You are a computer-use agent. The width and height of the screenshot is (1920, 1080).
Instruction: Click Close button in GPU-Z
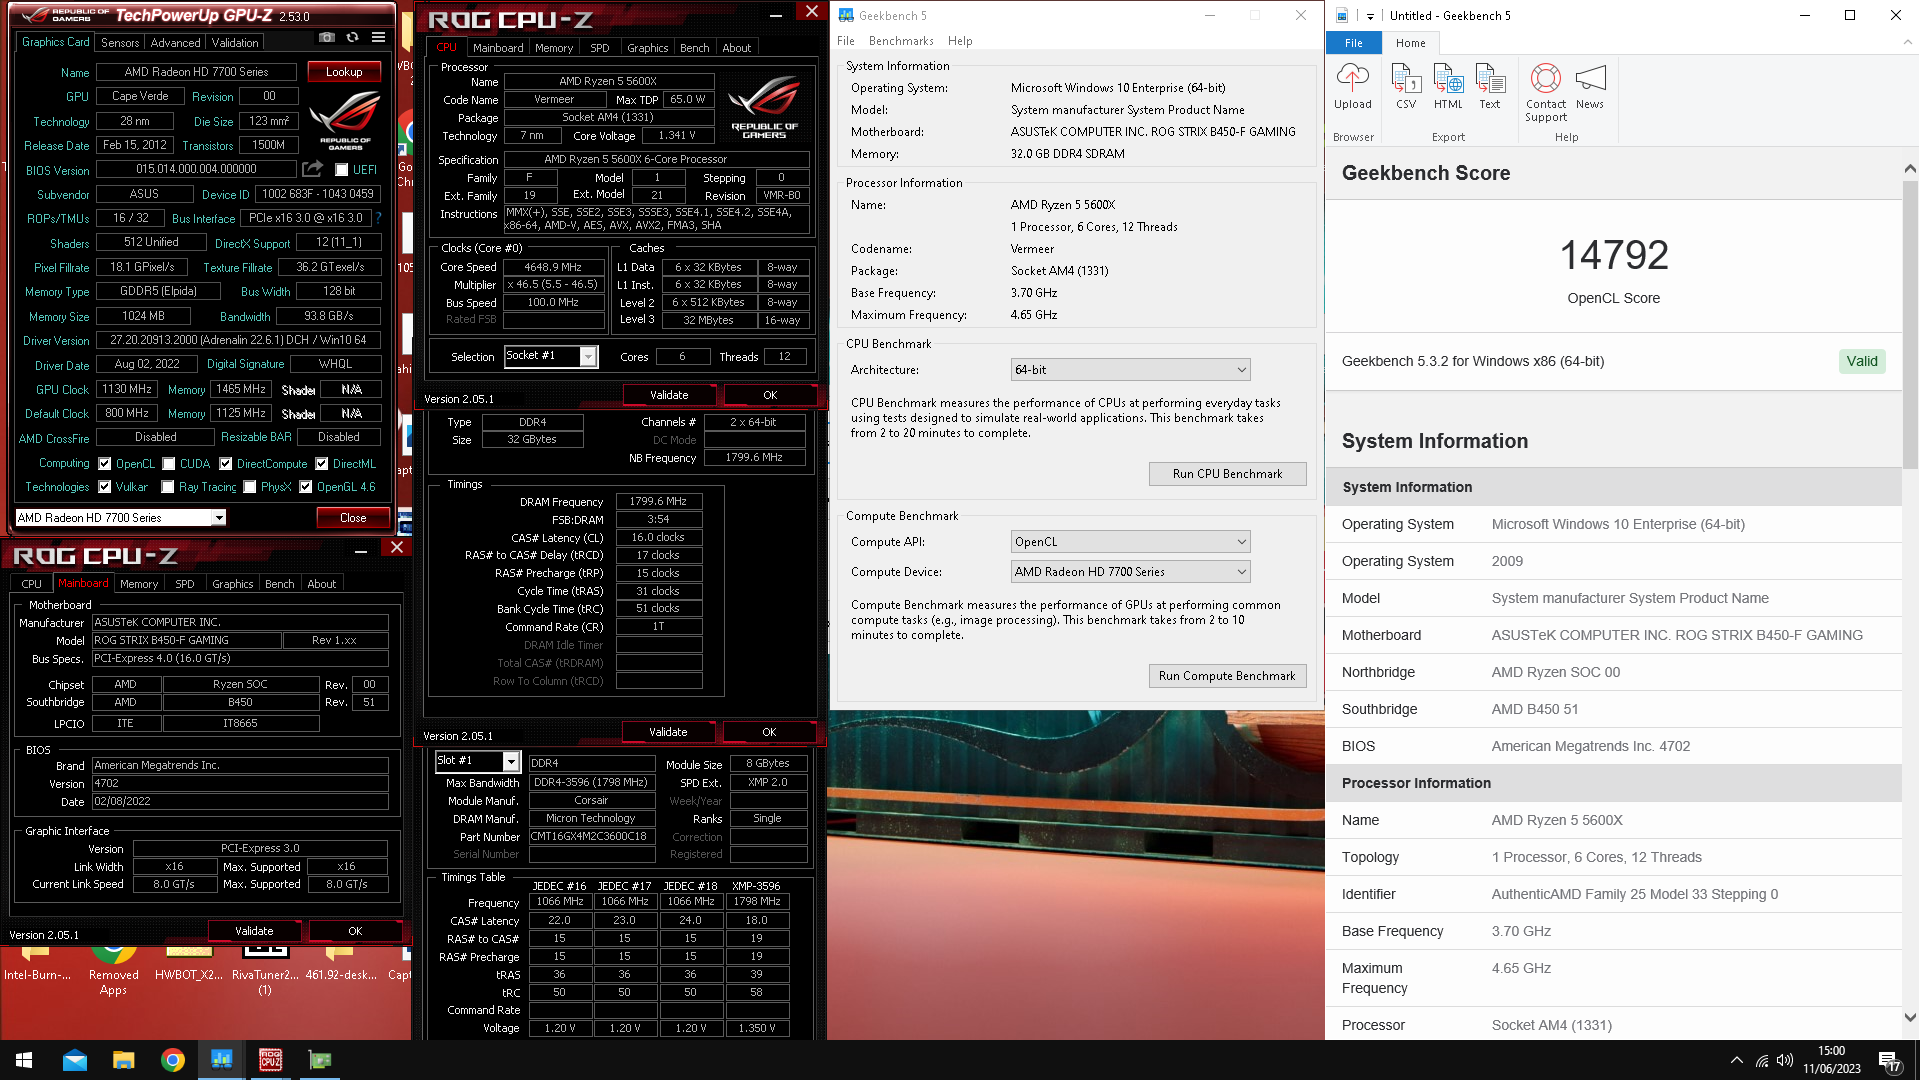353,518
